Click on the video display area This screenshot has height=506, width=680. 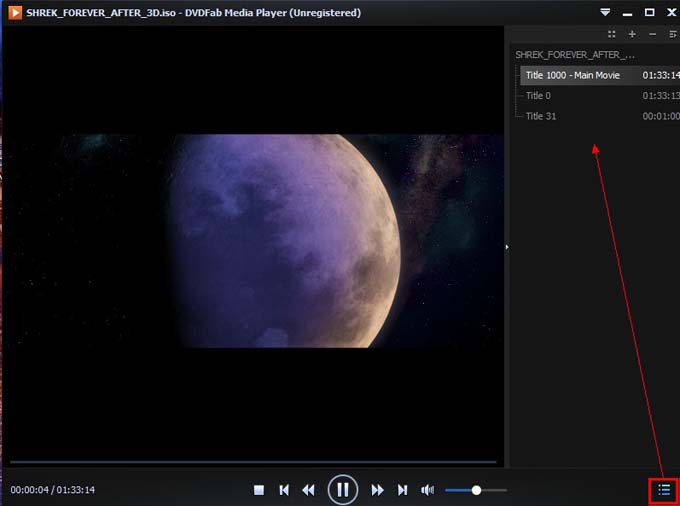pyautogui.click(x=253, y=241)
